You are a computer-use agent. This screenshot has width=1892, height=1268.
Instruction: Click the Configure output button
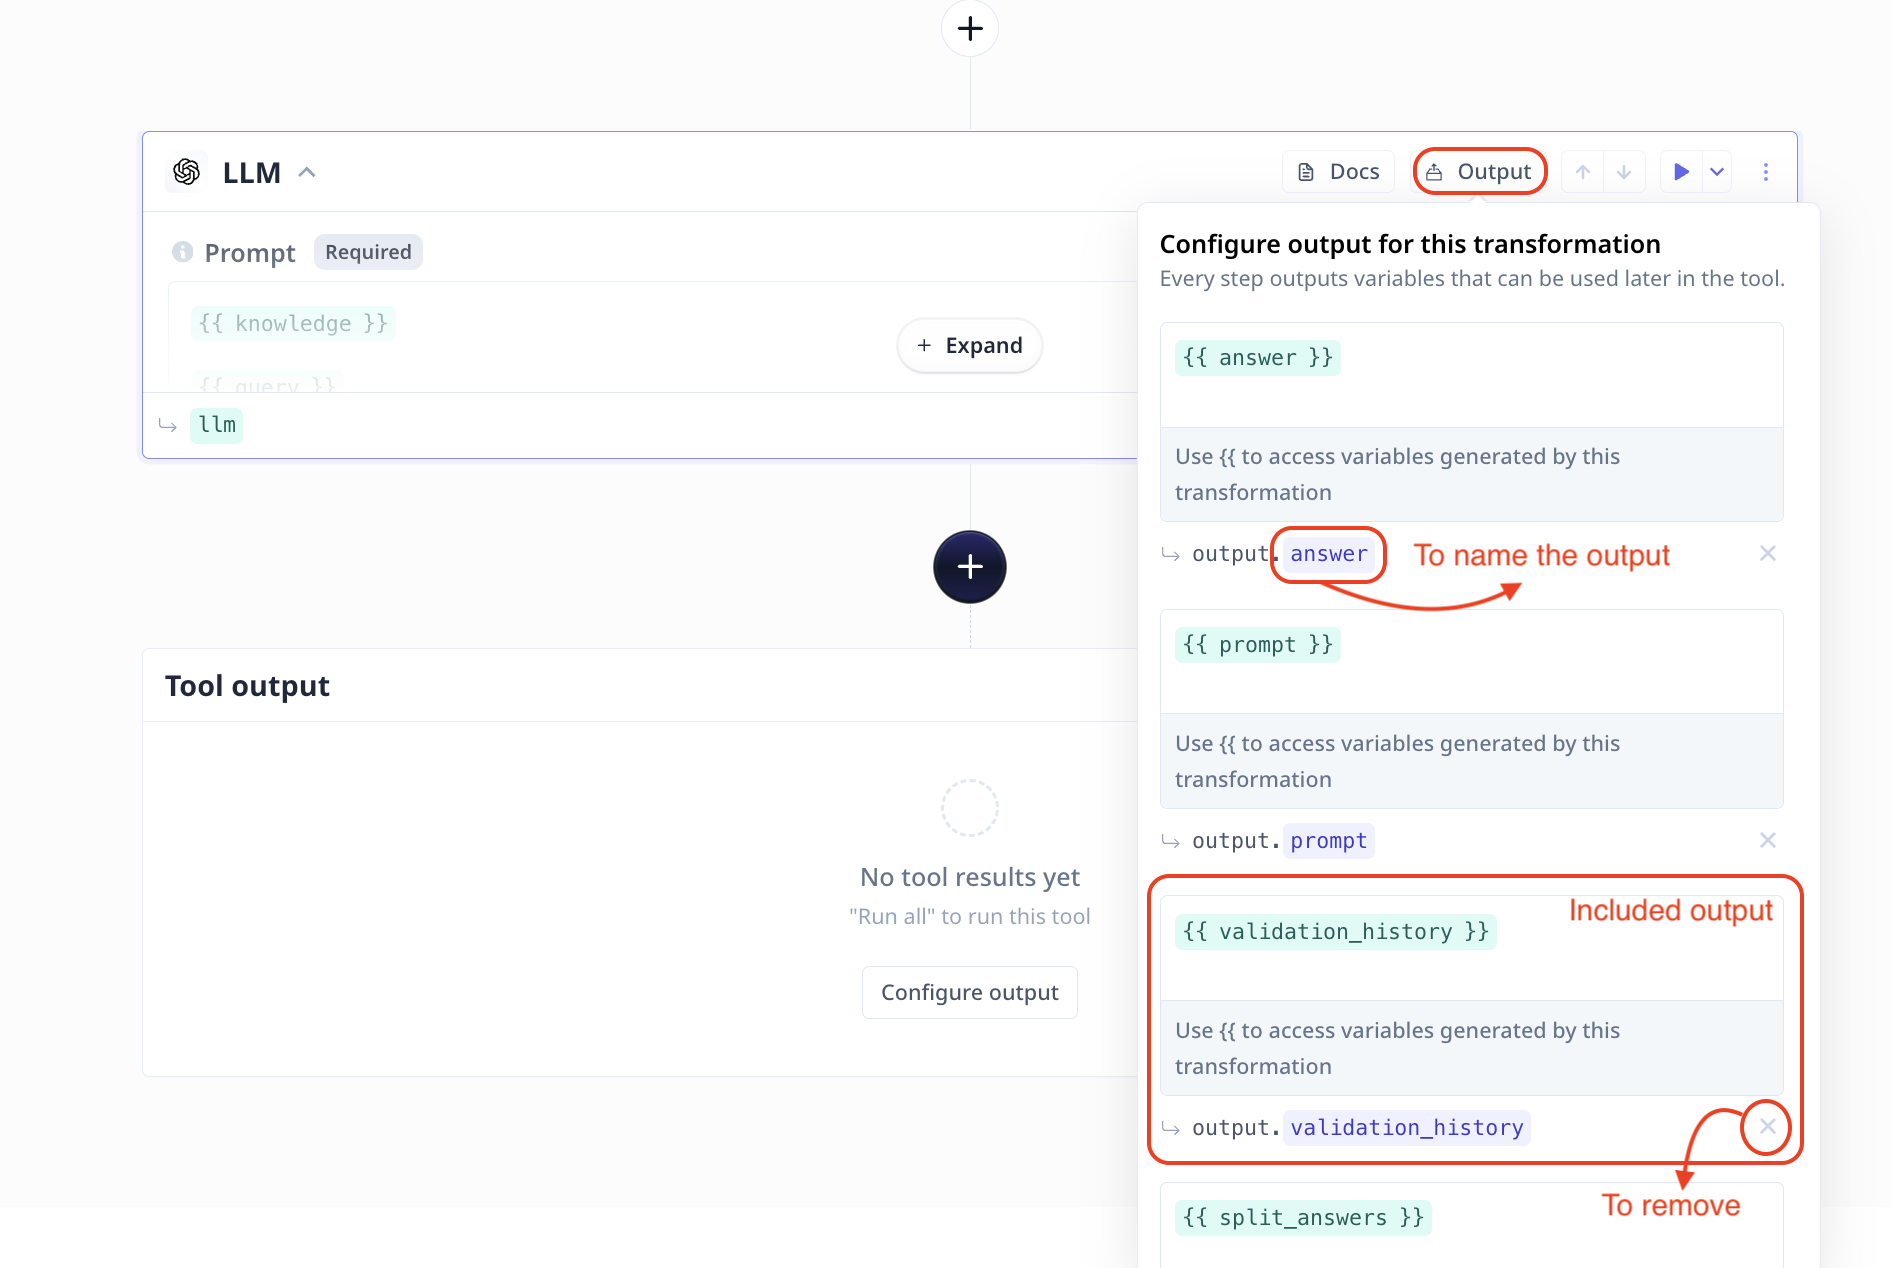click(969, 992)
